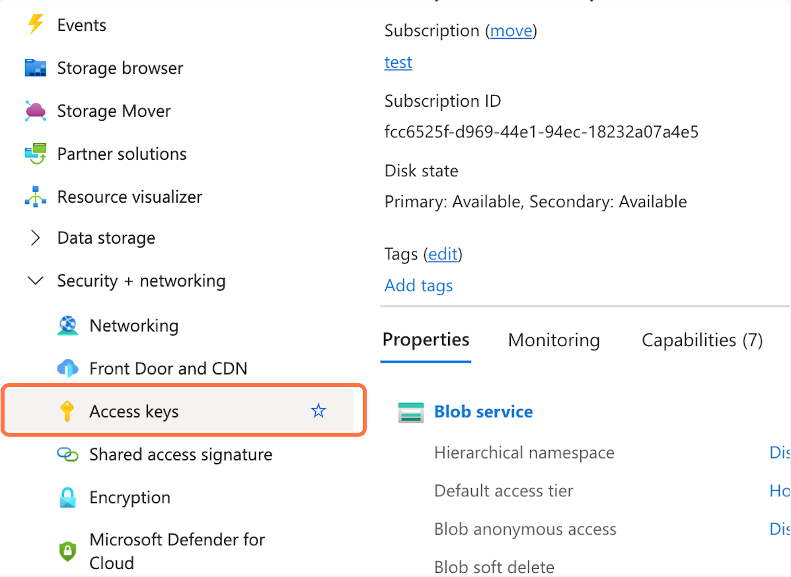Click the Shared access signature icon
Screen dimensions: 791x577
[68, 455]
